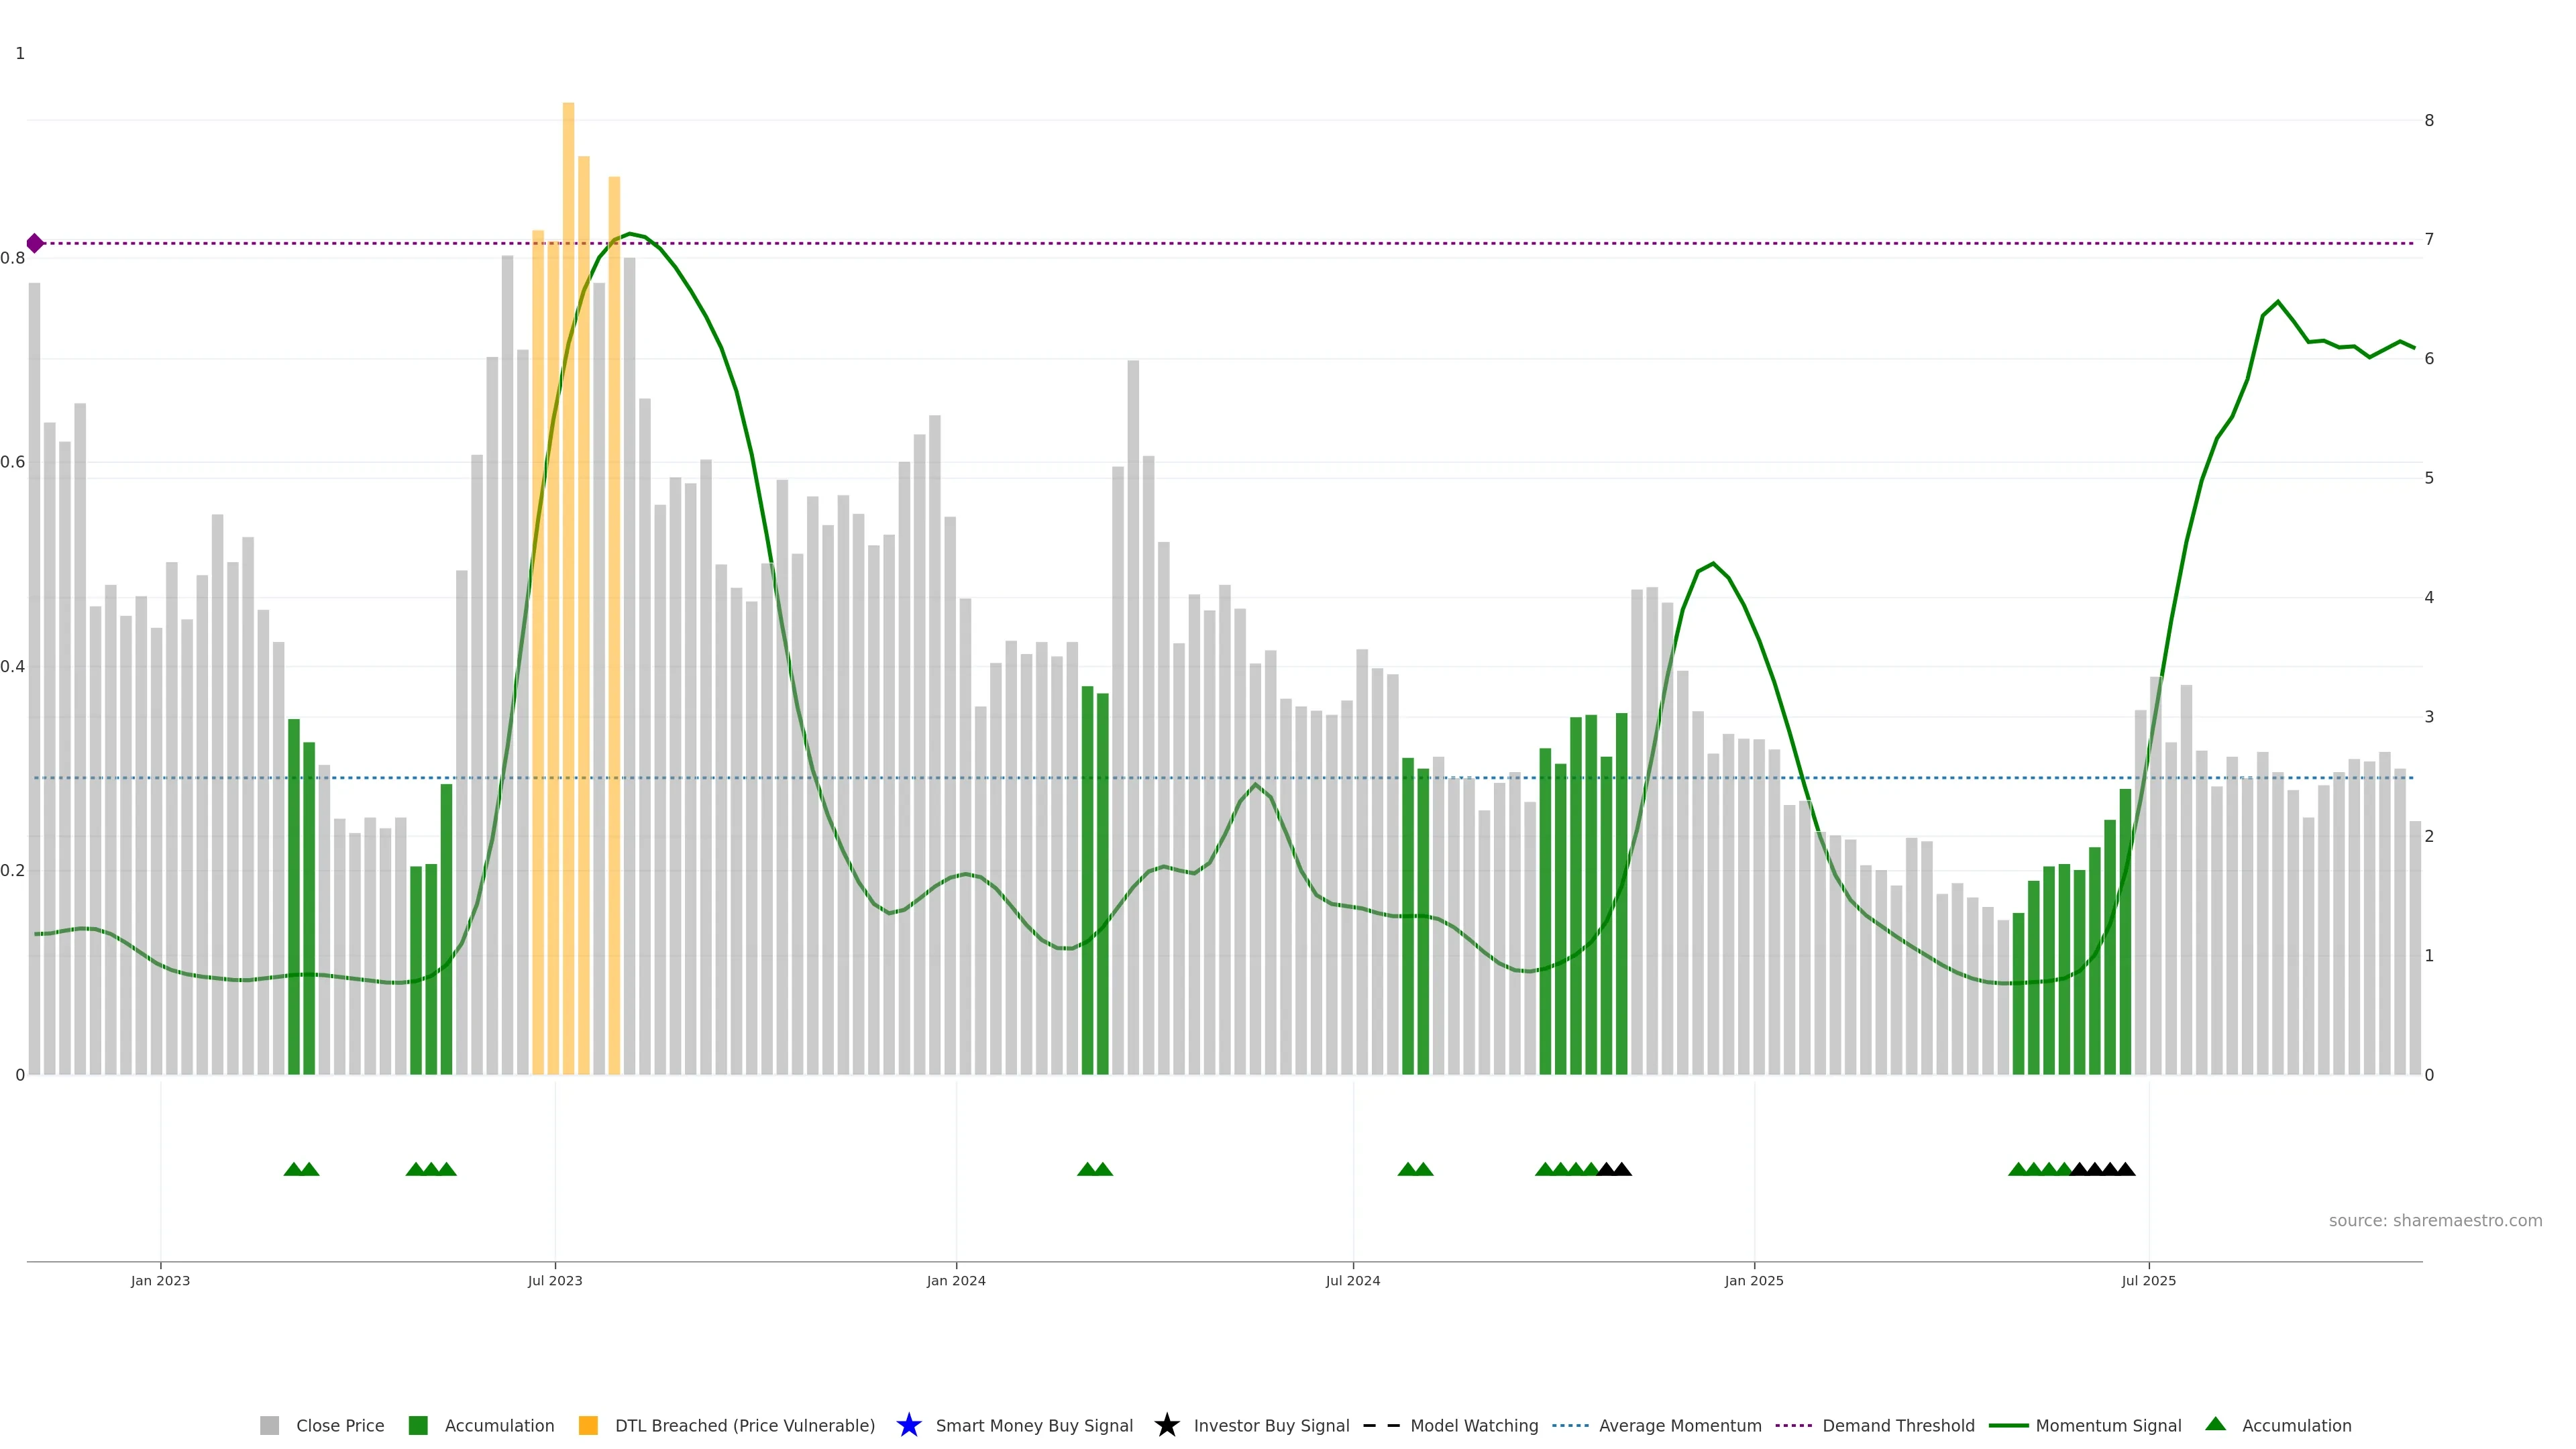Toggle the DTL Breached (Price Vulnerable) label
2576x1449 pixels.
point(744,1425)
